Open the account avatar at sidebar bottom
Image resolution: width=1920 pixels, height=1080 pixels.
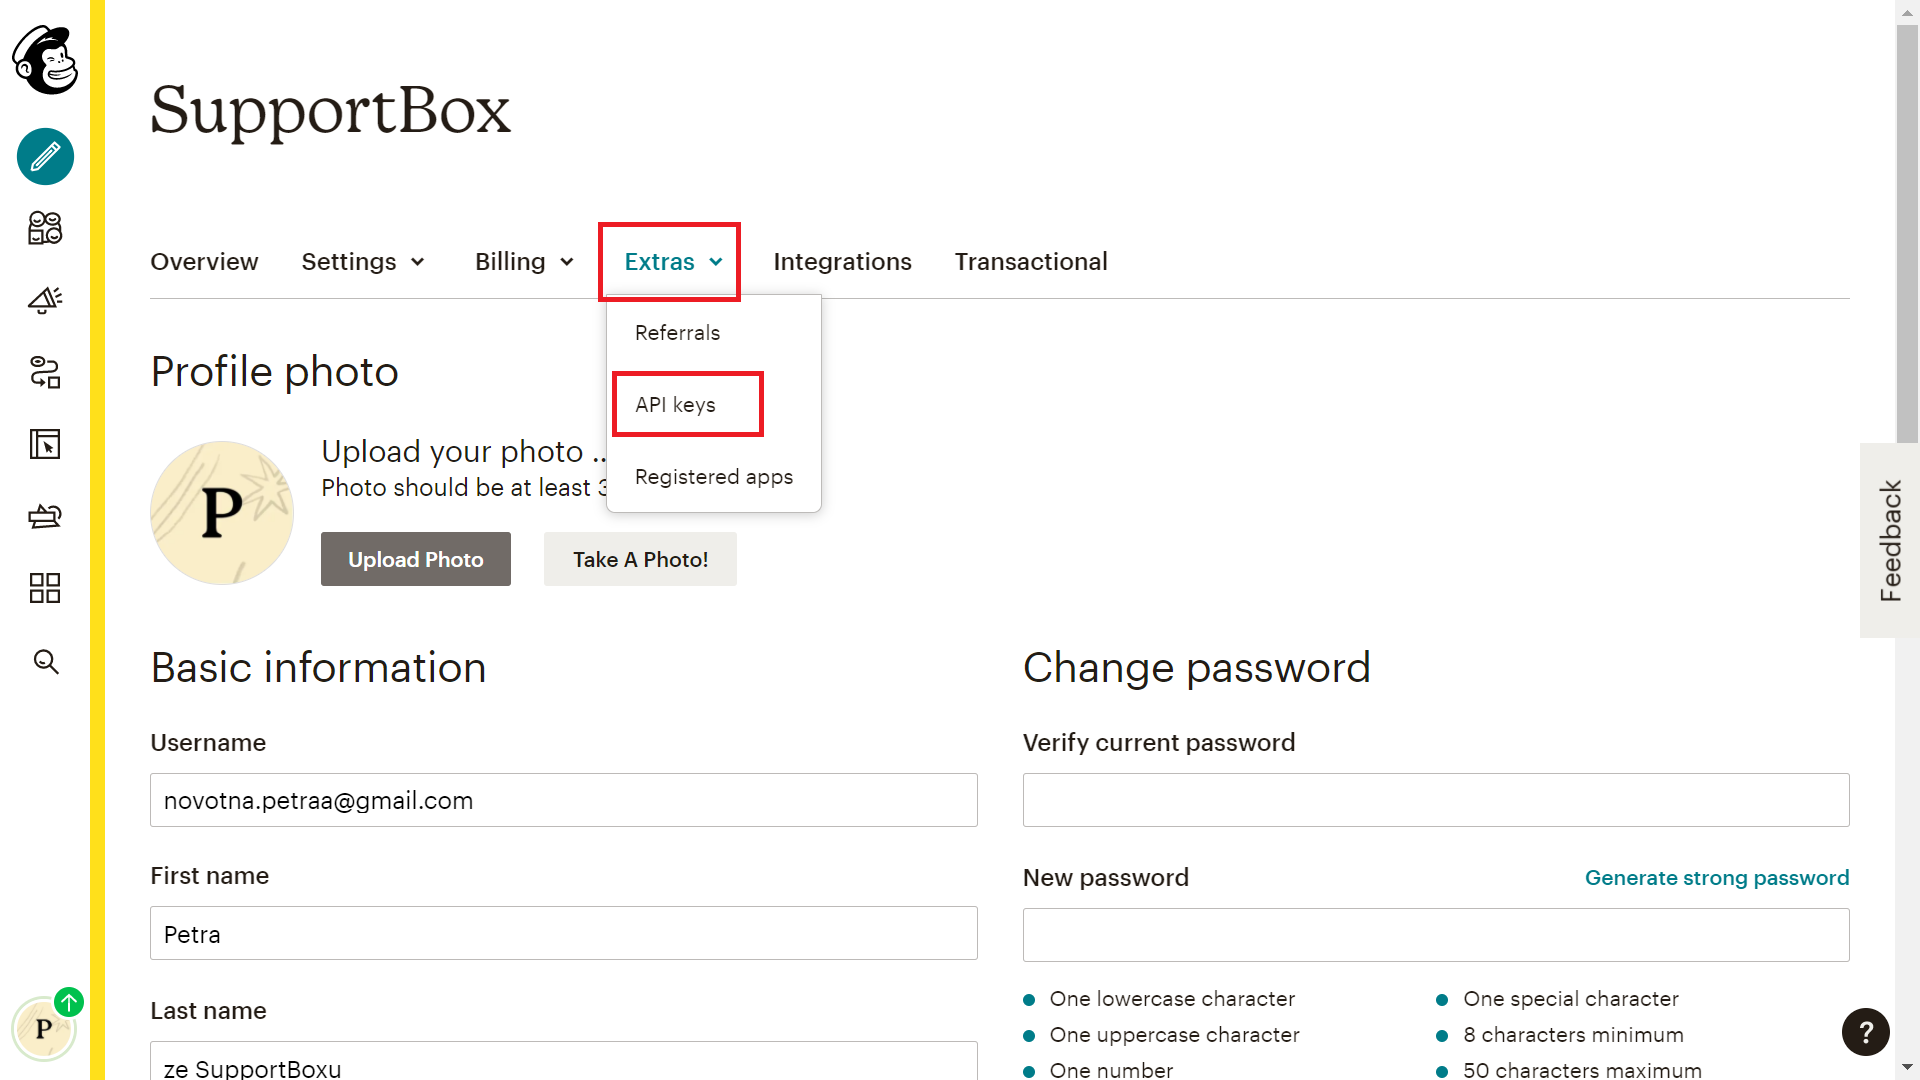(44, 1028)
